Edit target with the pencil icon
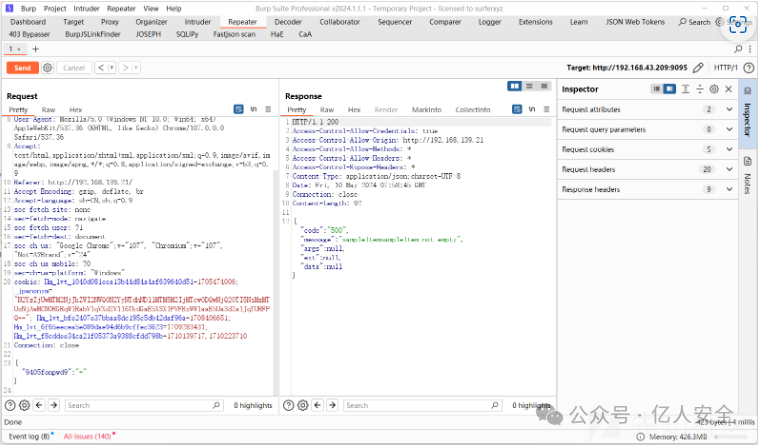Screen dimensions: 758x445 point(698,68)
